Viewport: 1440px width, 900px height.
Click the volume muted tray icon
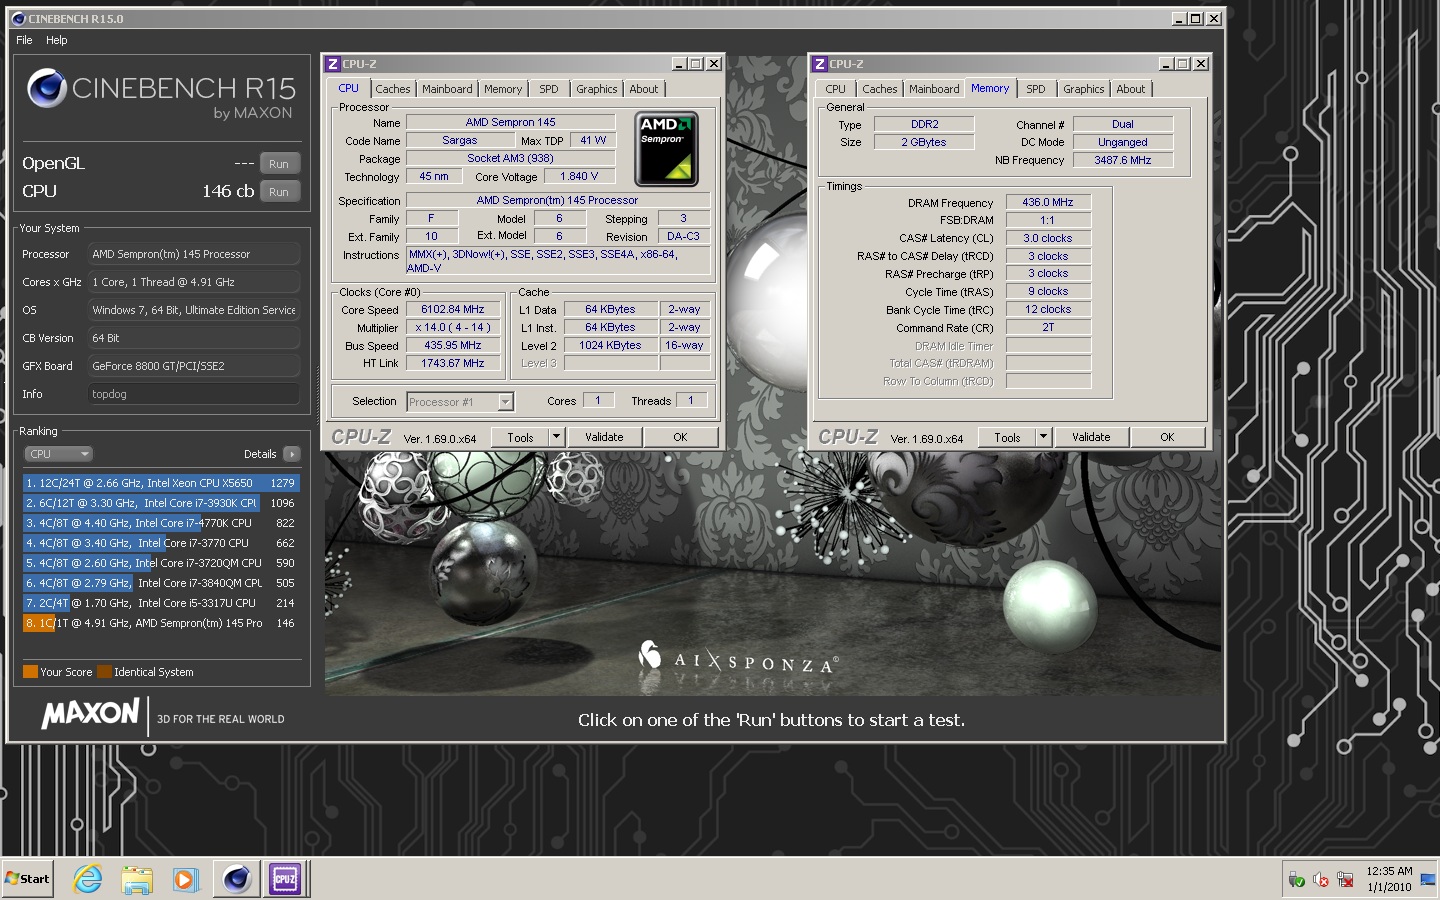[1321, 880]
